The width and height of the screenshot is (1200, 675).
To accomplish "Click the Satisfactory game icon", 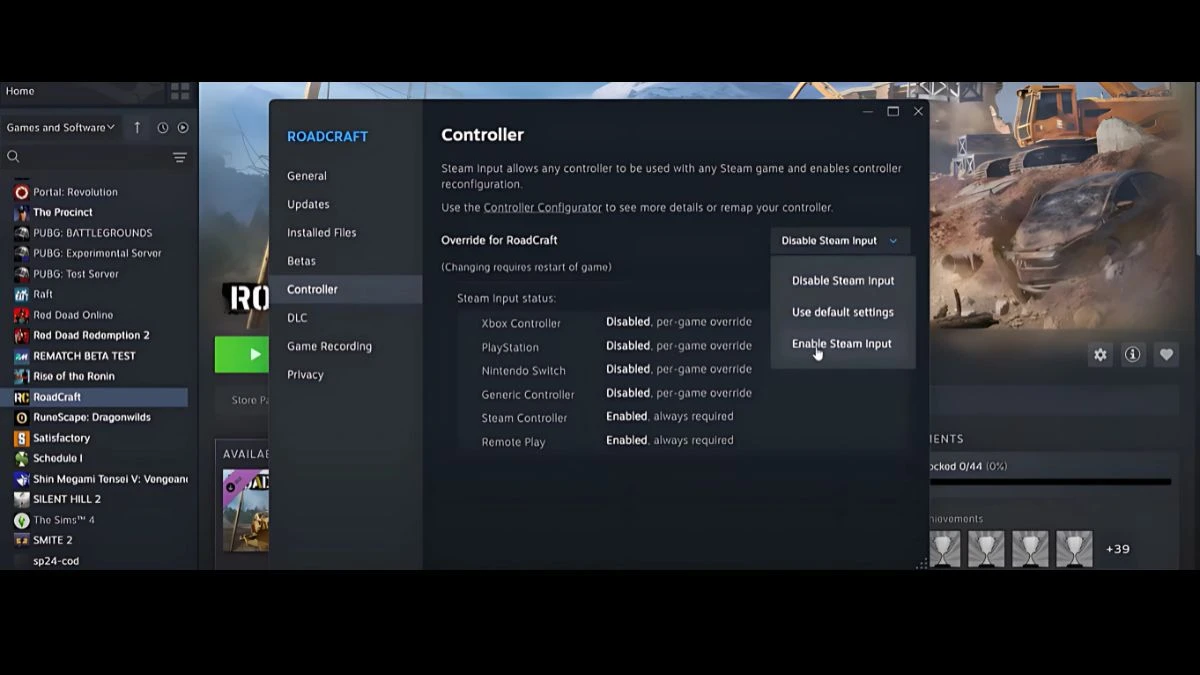I will tap(21, 438).
